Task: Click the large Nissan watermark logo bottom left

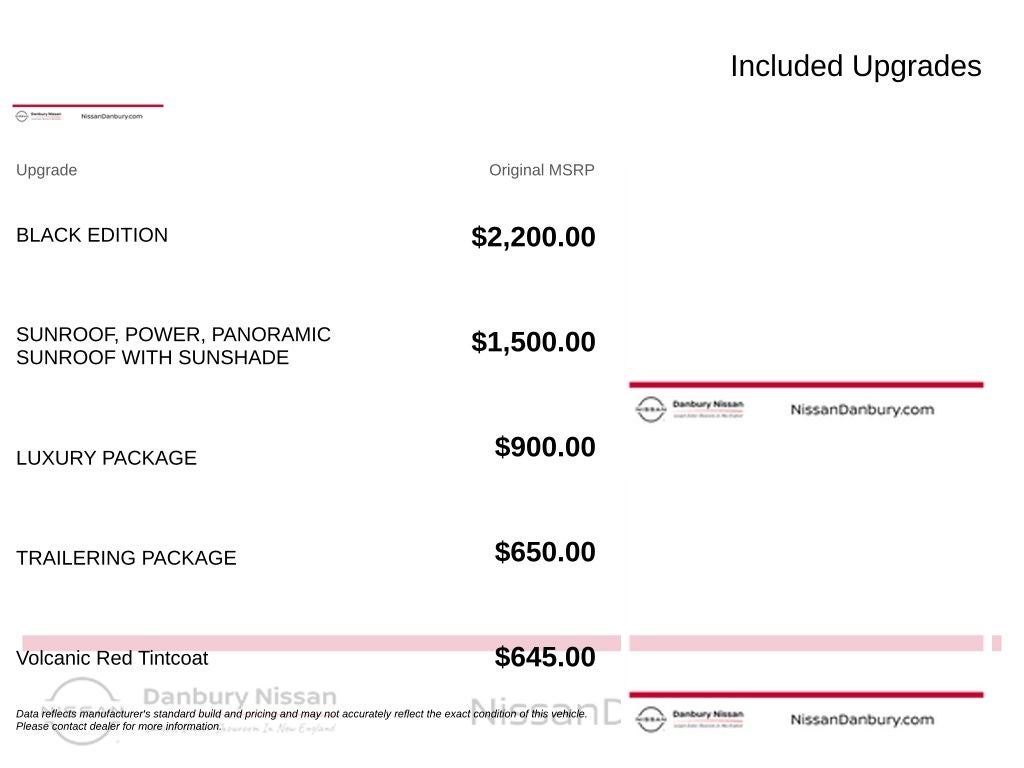Action: tap(82, 711)
